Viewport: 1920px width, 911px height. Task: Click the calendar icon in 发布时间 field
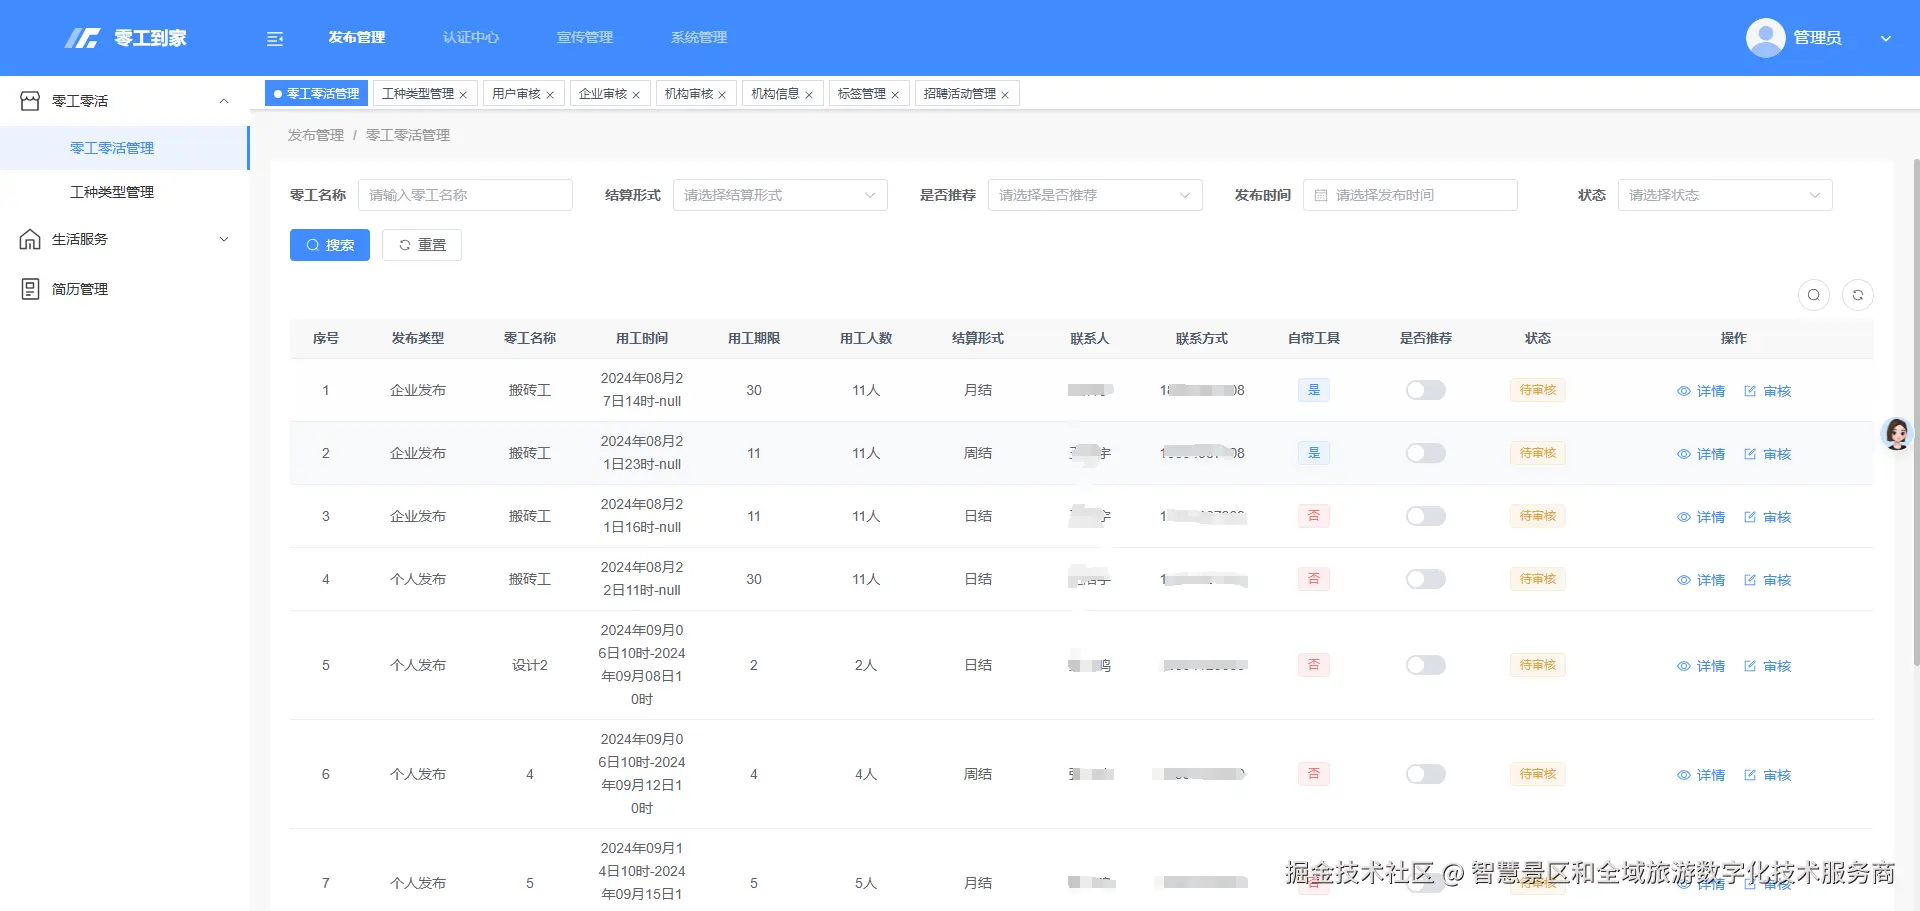[x=1321, y=195]
